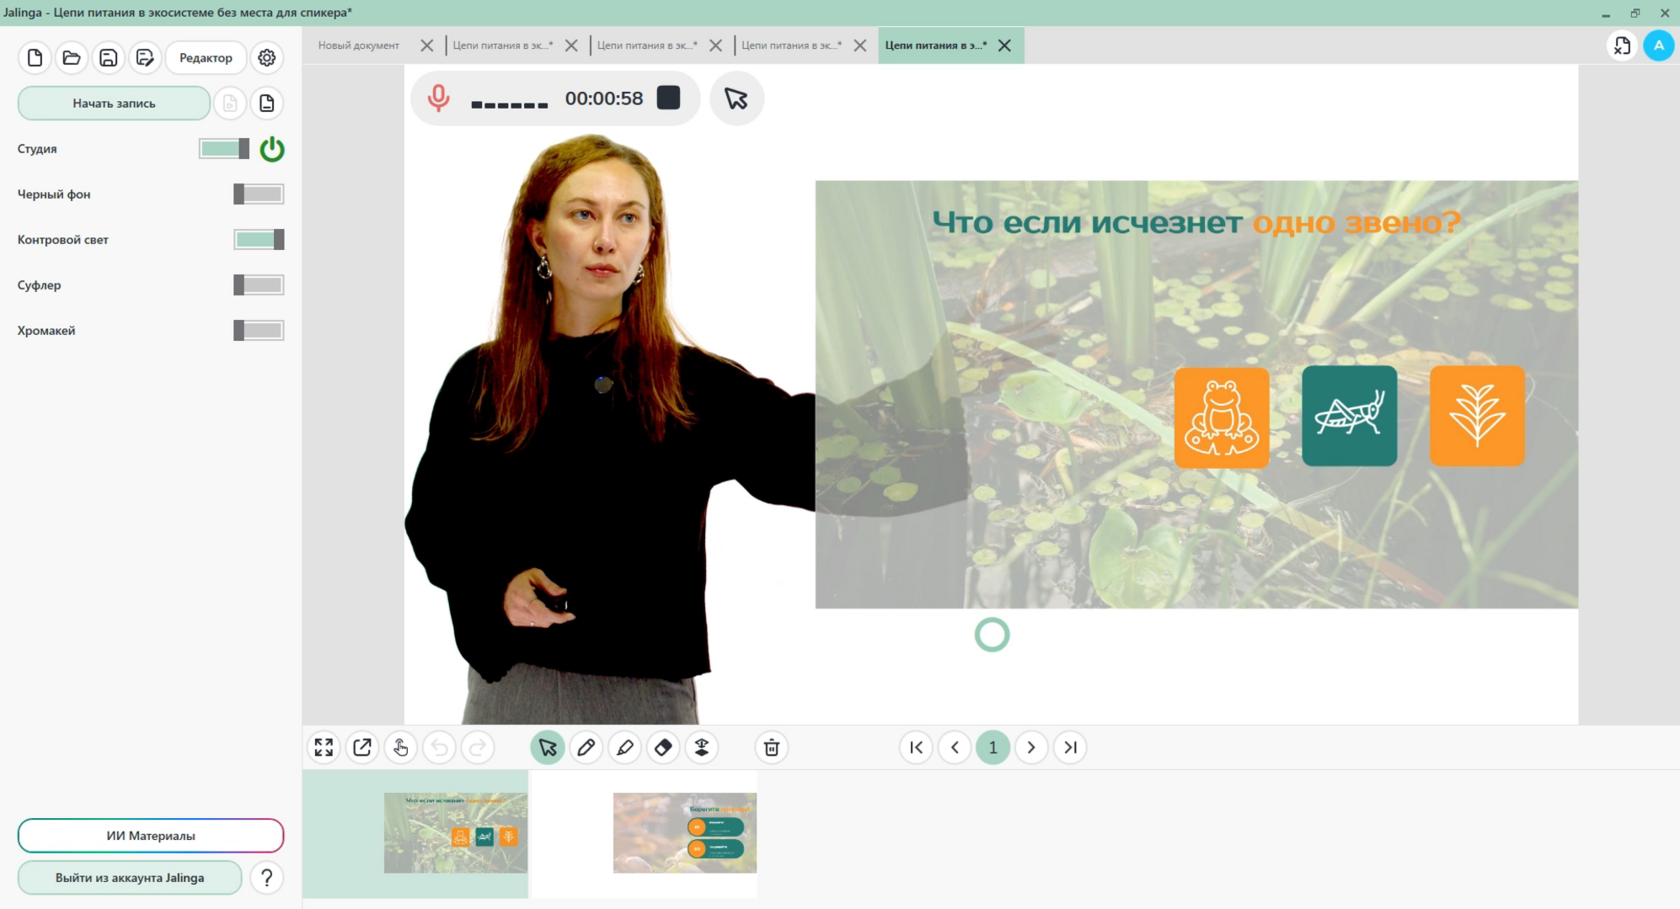Image resolution: width=1680 pixels, height=909 pixels.
Task: Go to the next slide
Action: tap(1031, 747)
